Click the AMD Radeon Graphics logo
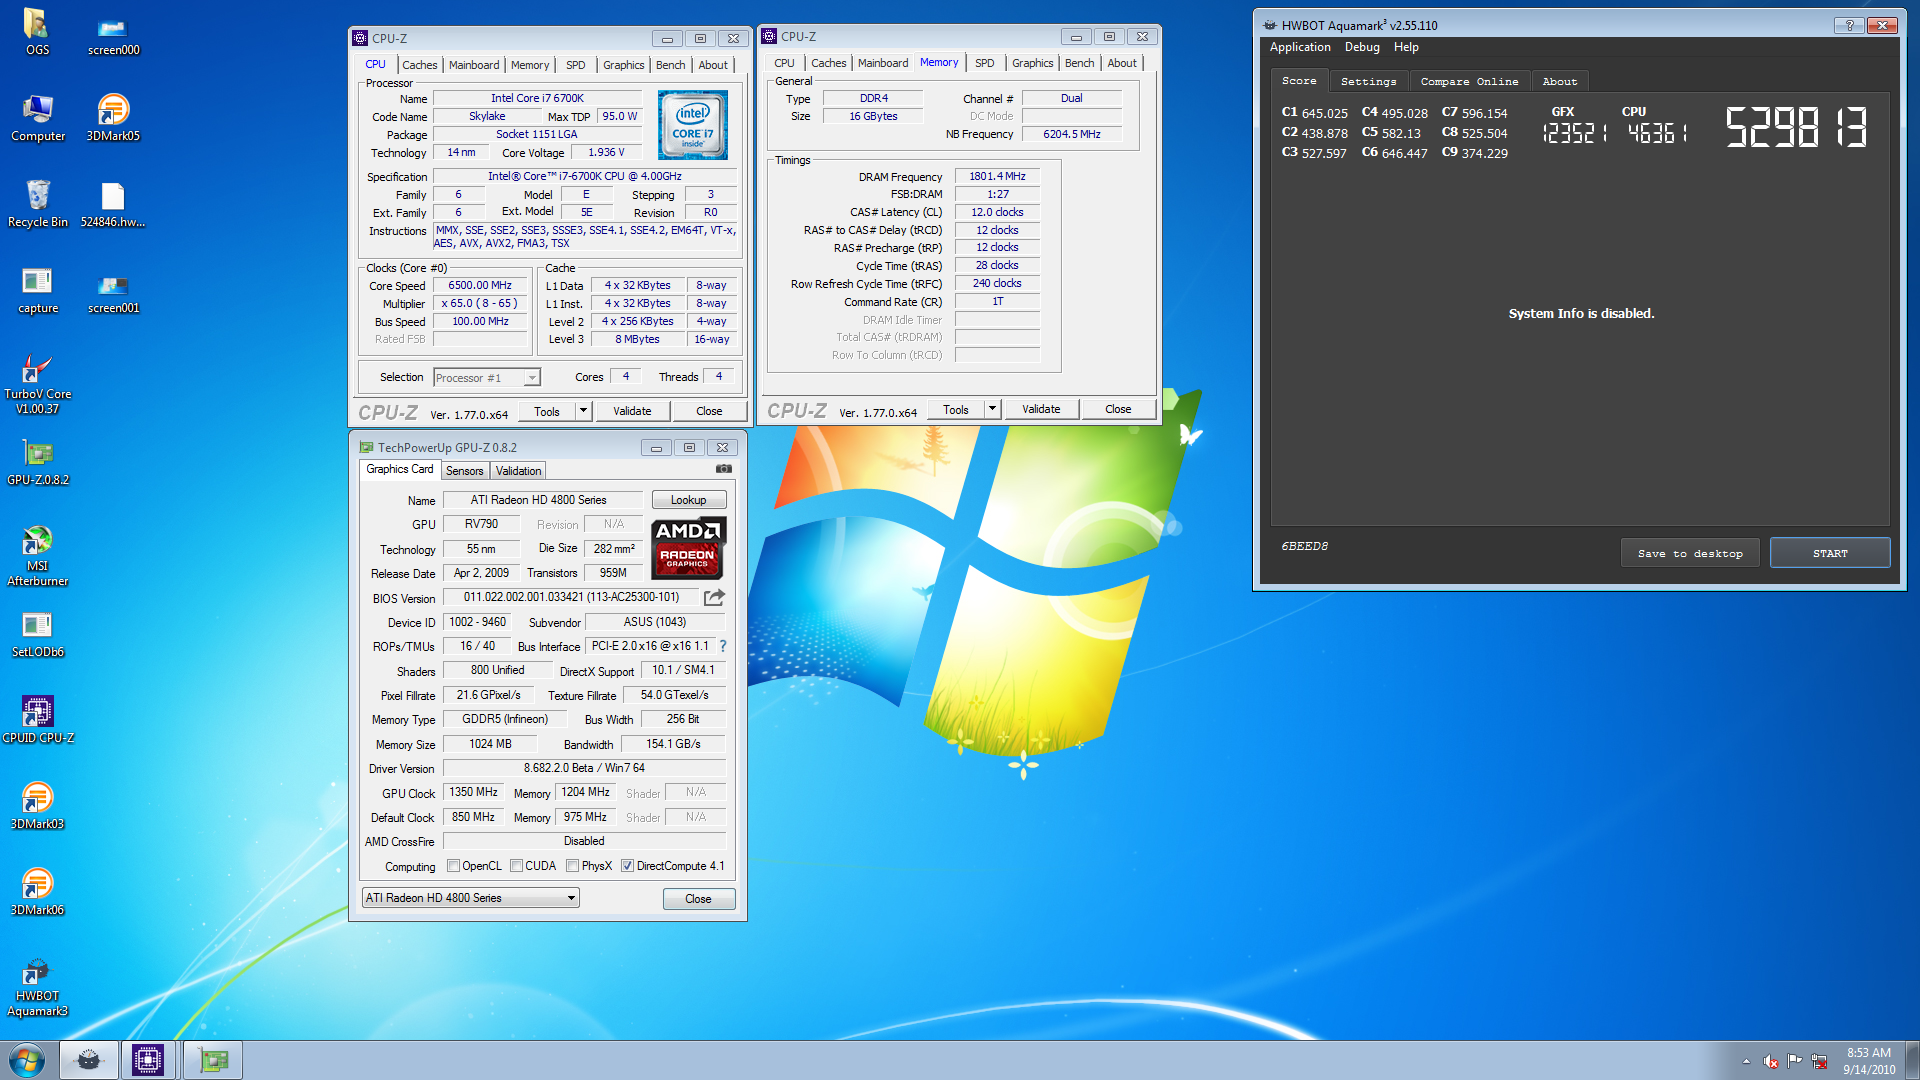Screen dimensions: 1920x1080 [688, 548]
